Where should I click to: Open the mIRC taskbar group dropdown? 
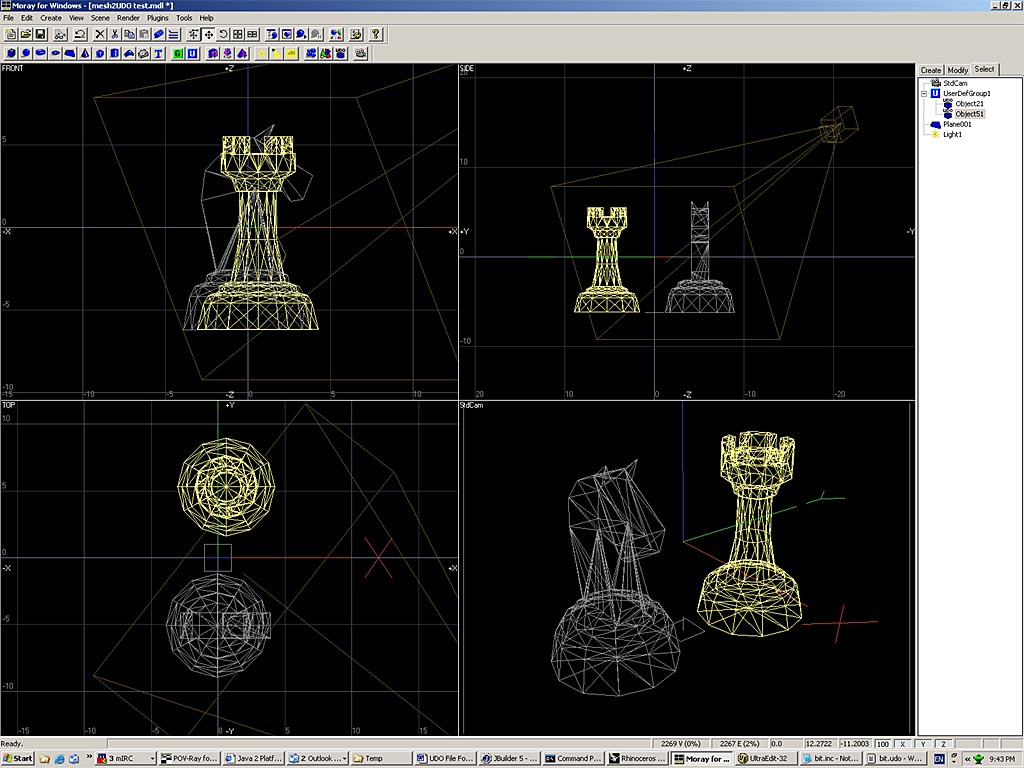pos(151,759)
